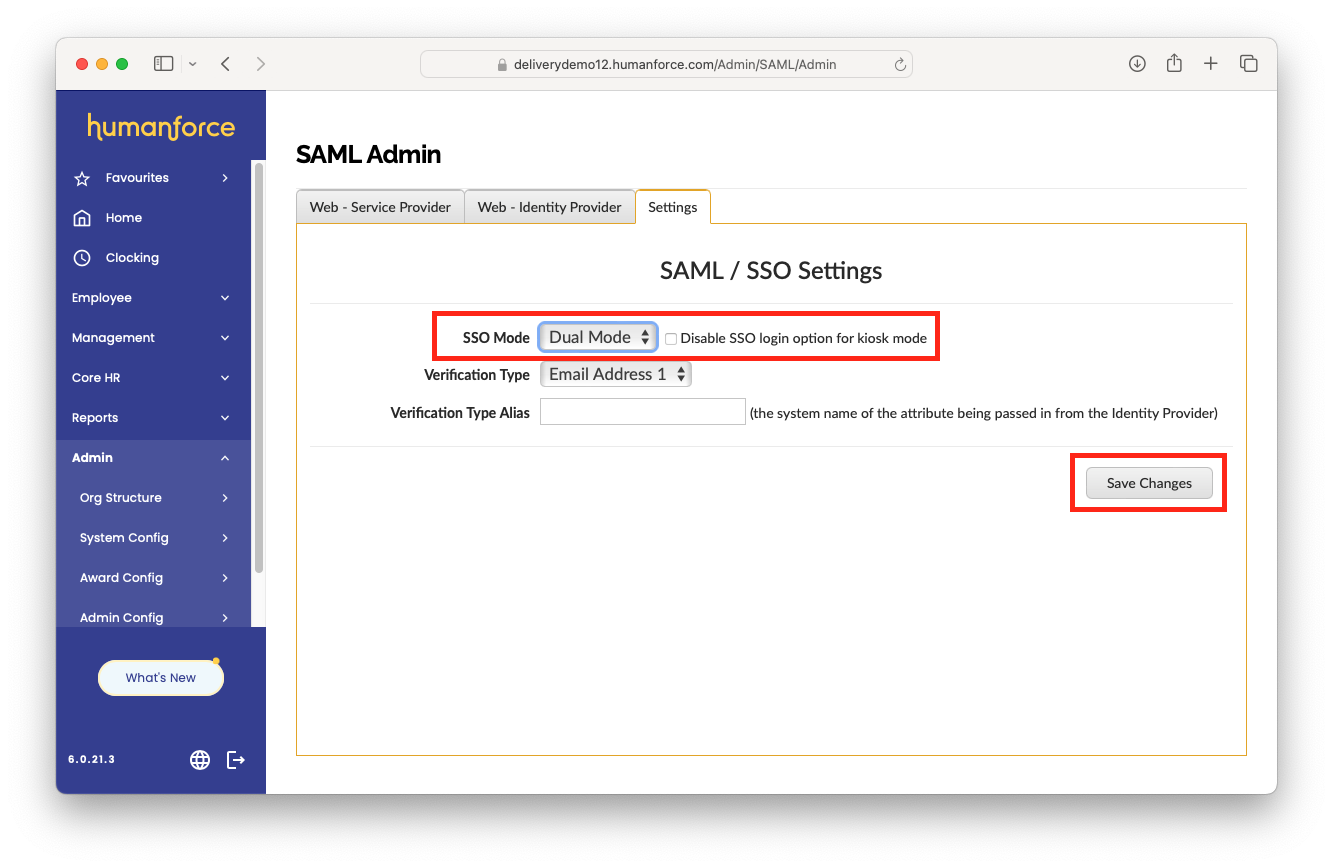Click the SAML / SSO Settings heading

click(x=771, y=271)
